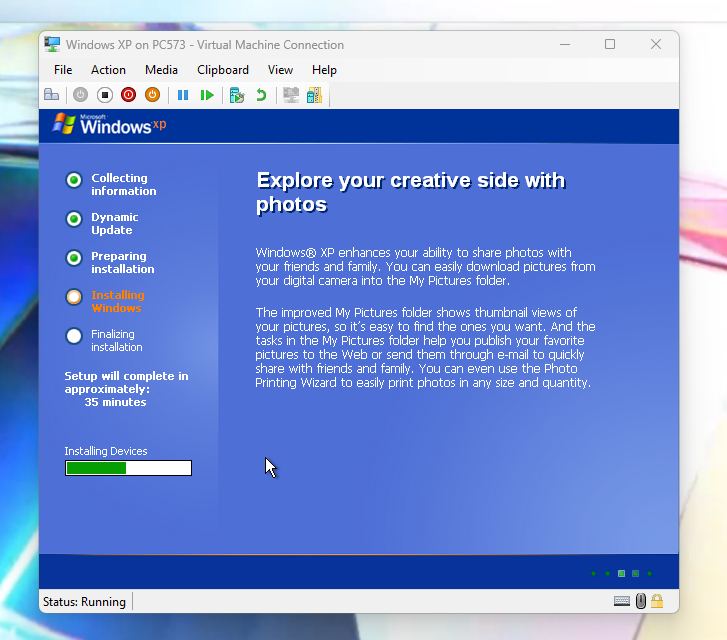727x640 pixels.
Task: Click the green Reset/Resume play icon
Action: pyautogui.click(x=207, y=95)
